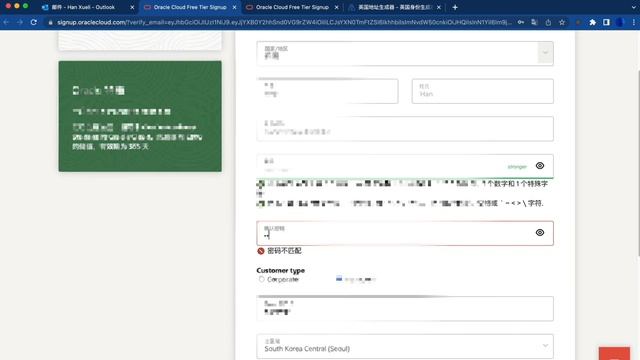Open the Extensions puzzle menu

(593, 22)
